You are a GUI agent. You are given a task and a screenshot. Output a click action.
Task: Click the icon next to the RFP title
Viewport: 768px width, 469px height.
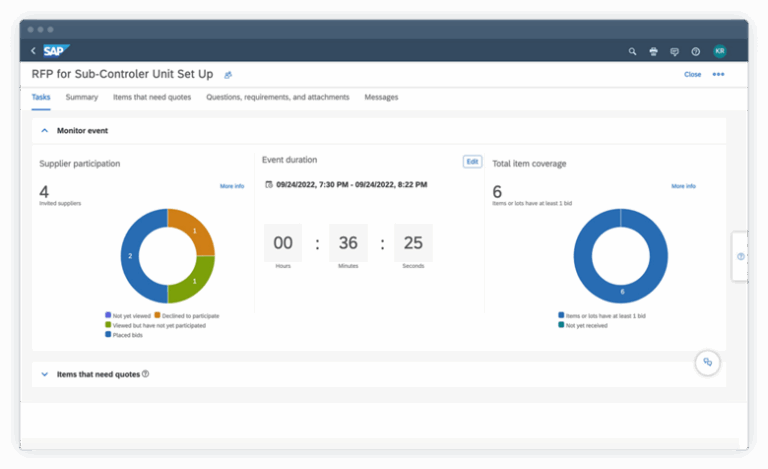(x=228, y=75)
